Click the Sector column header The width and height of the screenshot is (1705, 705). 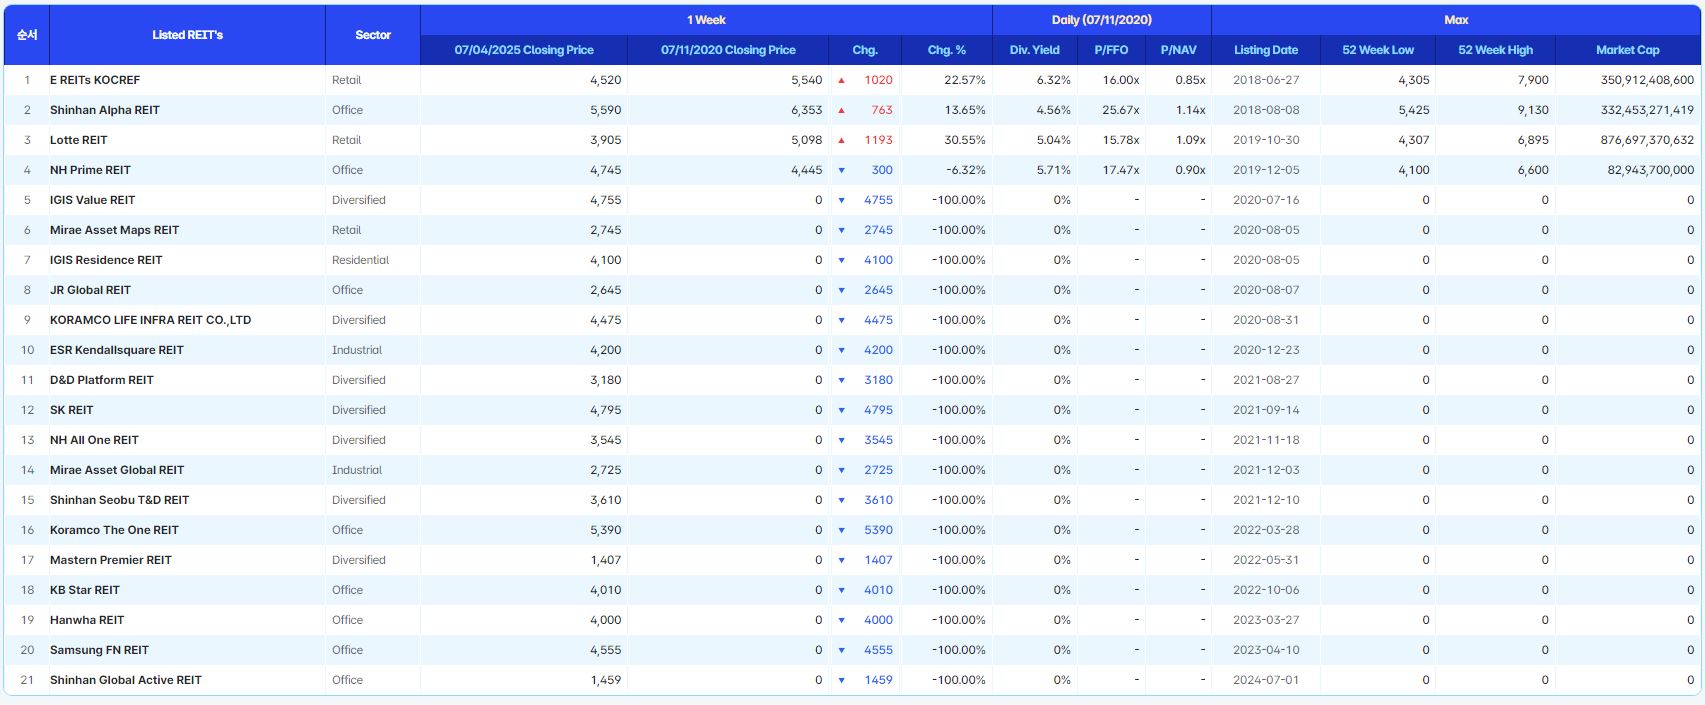pos(373,35)
